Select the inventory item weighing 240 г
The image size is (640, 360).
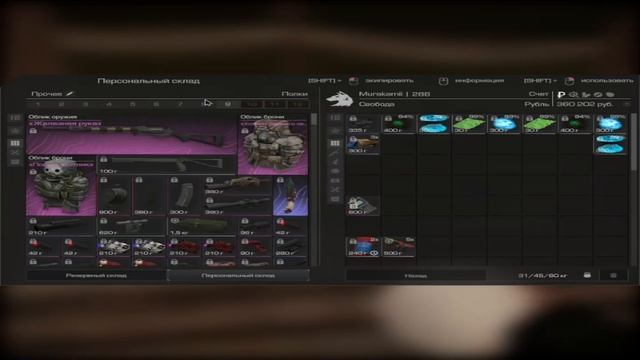(363, 247)
